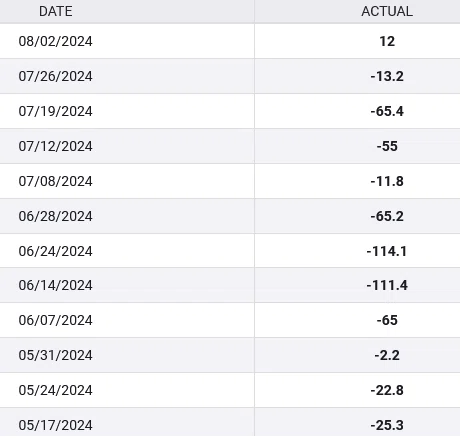460x438 pixels.
Task: Click the 06/24/2024 date entry
Action: 56,251
